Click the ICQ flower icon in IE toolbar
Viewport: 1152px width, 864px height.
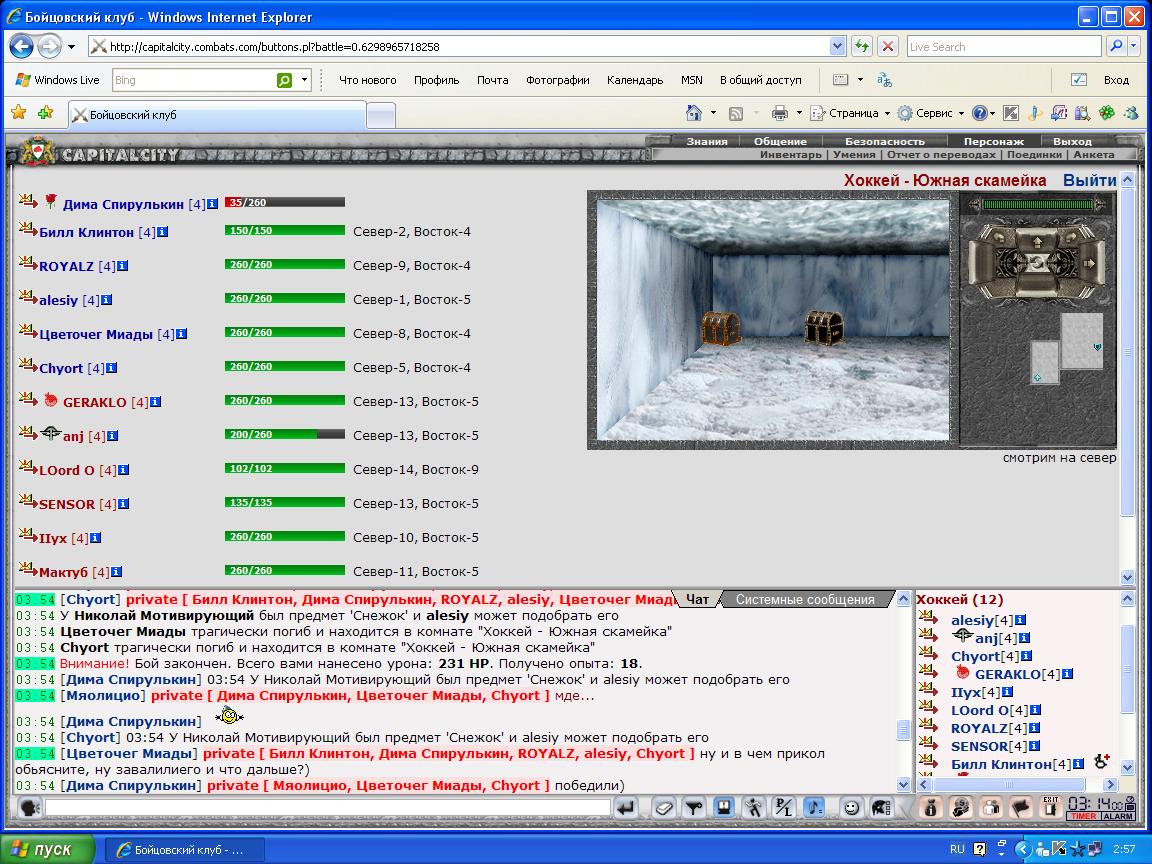coord(1106,113)
